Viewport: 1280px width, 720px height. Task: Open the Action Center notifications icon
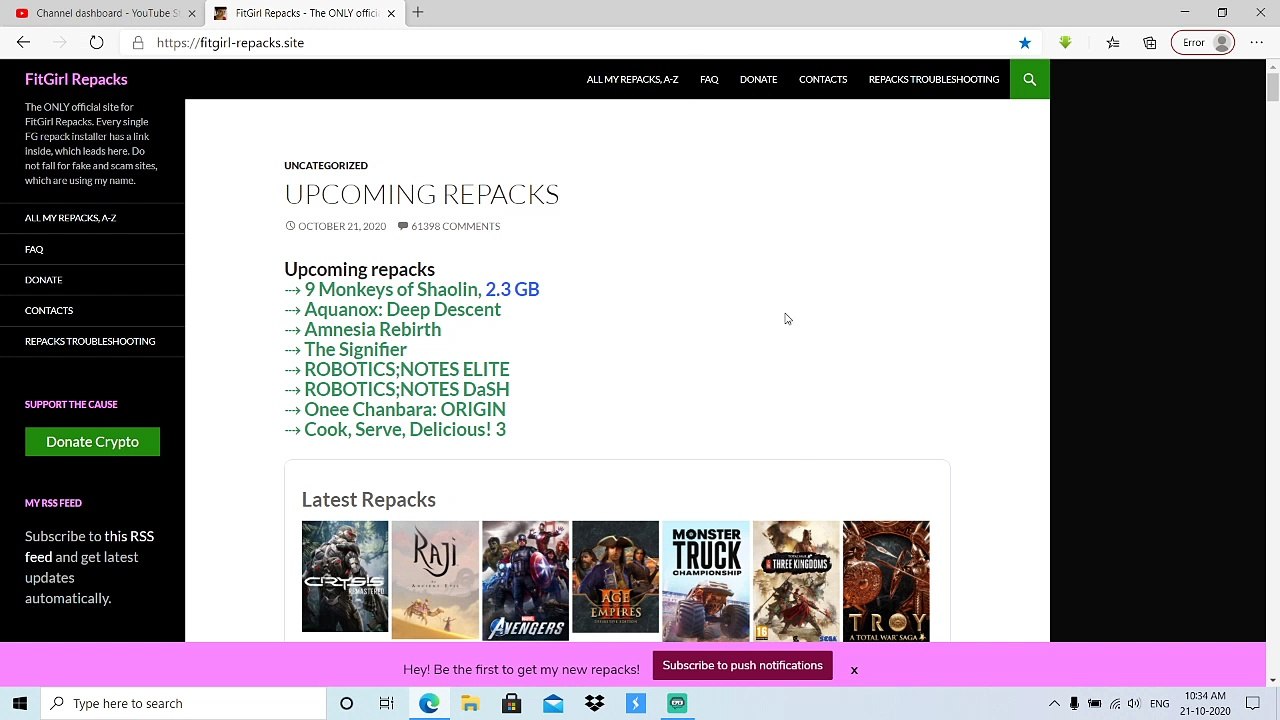click(1252, 703)
